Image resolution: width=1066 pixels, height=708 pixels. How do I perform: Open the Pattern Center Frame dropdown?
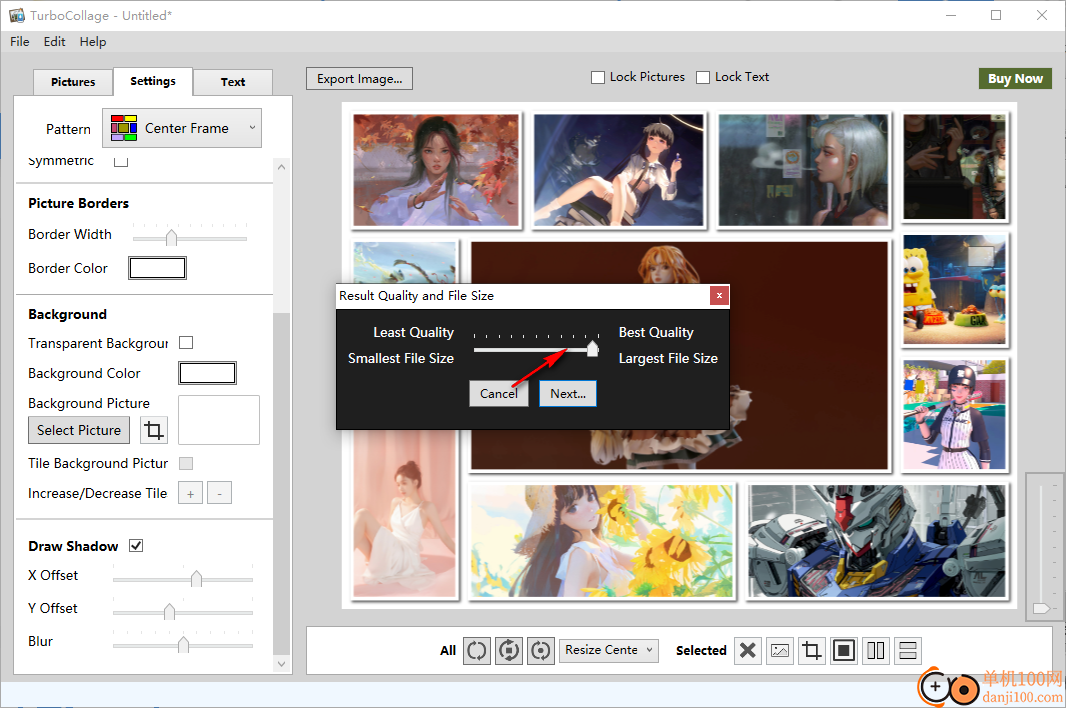[182, 128]
